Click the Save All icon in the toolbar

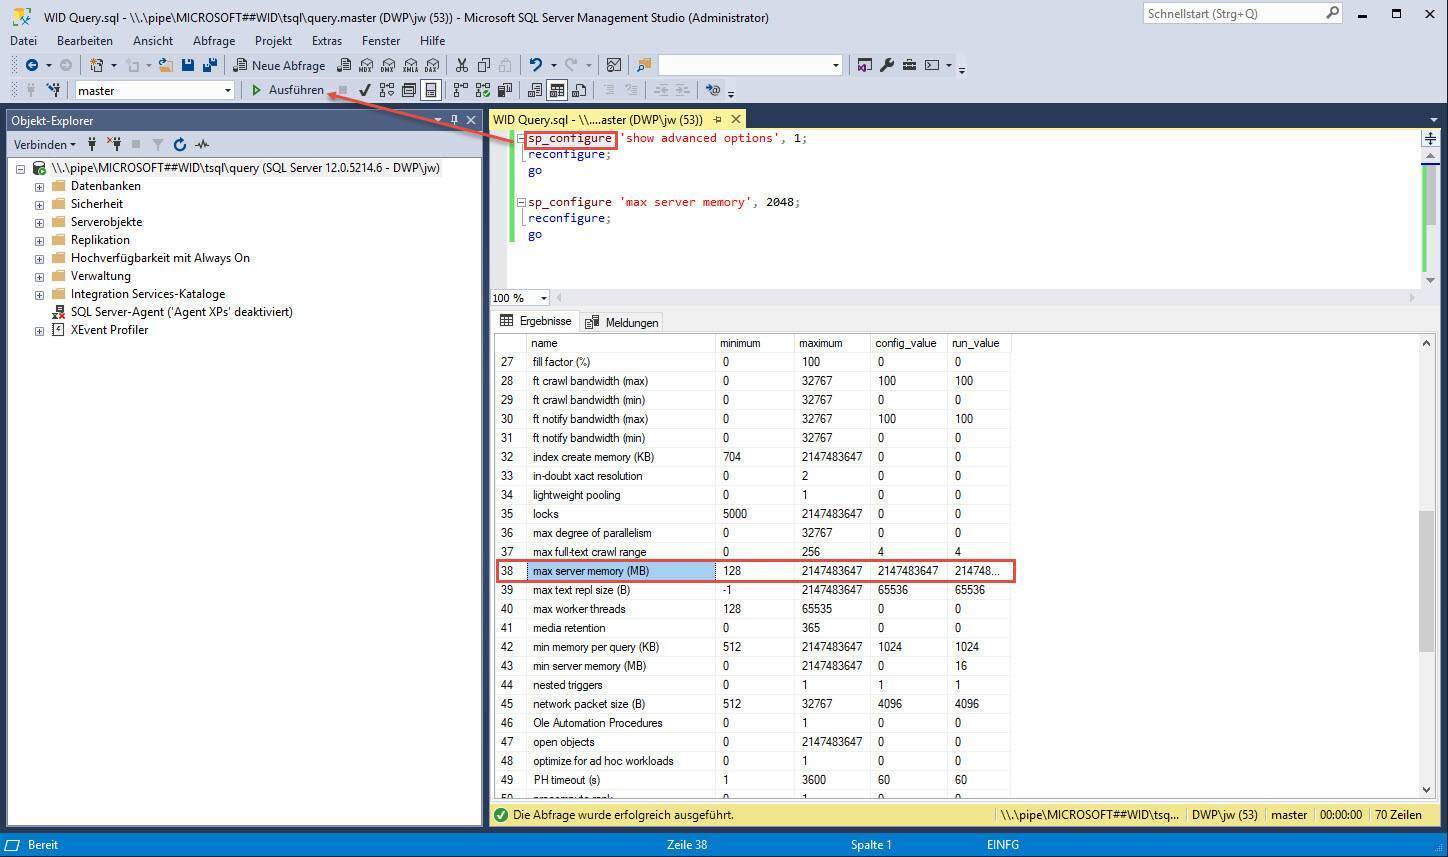coord(209,65)
